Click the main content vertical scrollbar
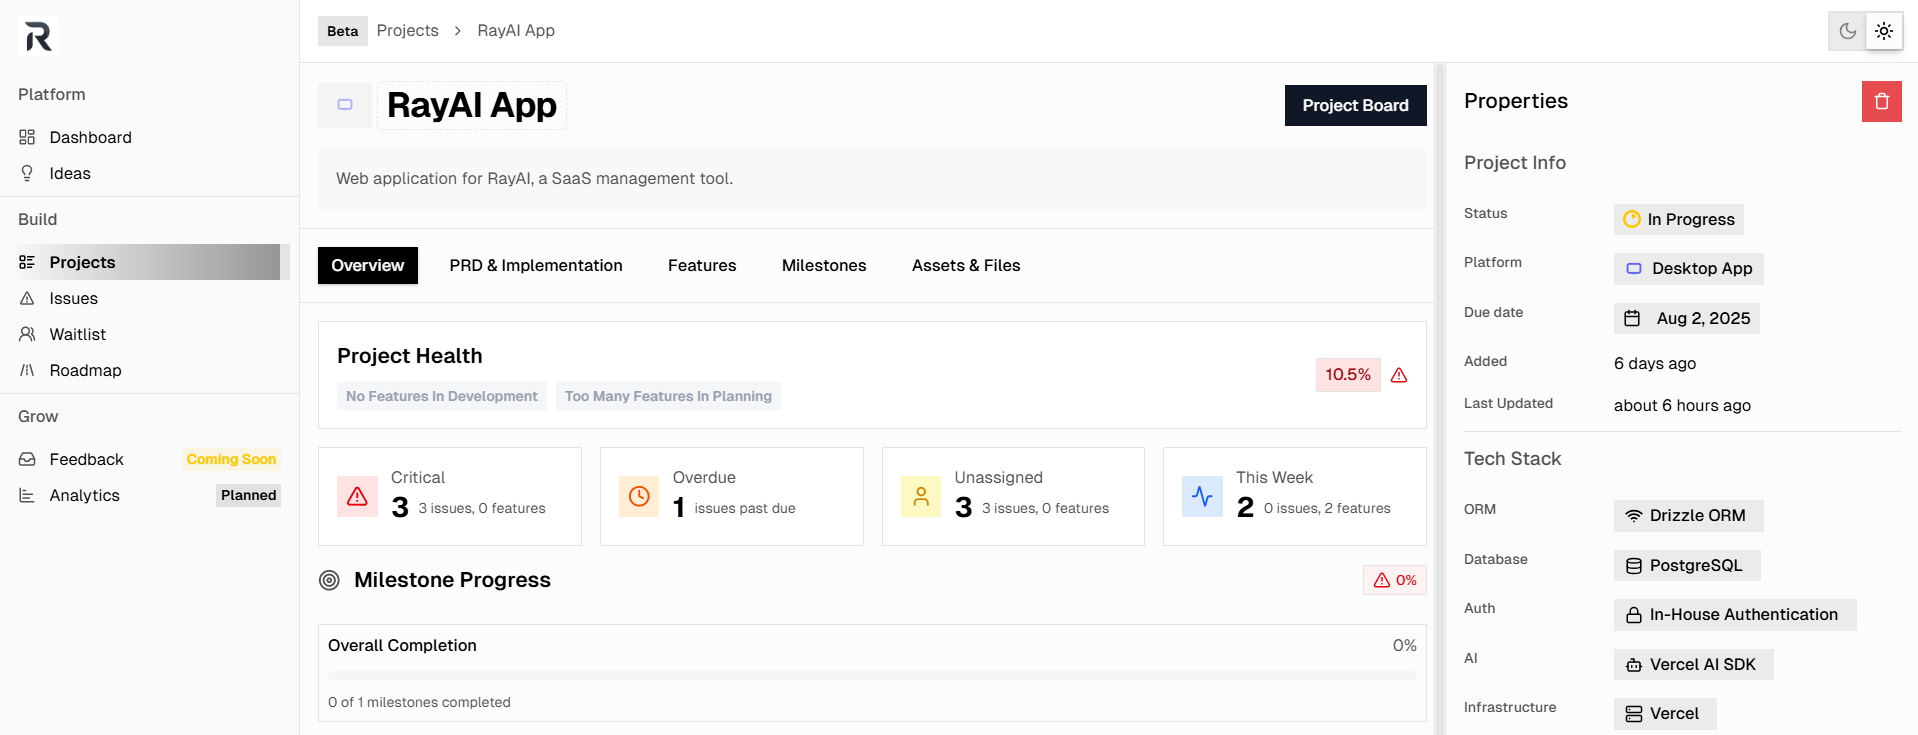The width and height of the screenshot is (1918, 735). click(1440, 399)
